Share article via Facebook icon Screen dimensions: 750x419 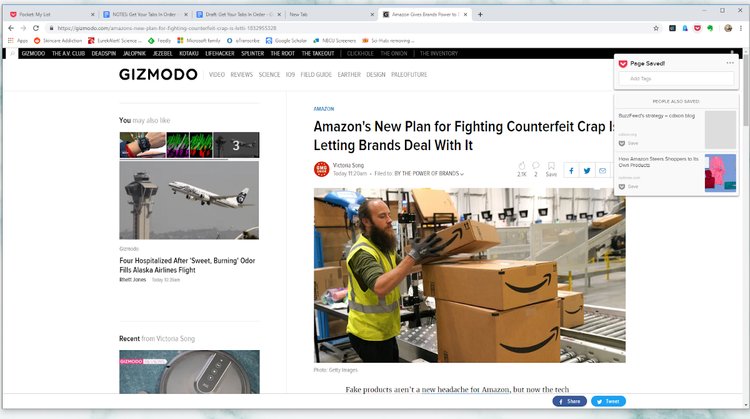571,171
